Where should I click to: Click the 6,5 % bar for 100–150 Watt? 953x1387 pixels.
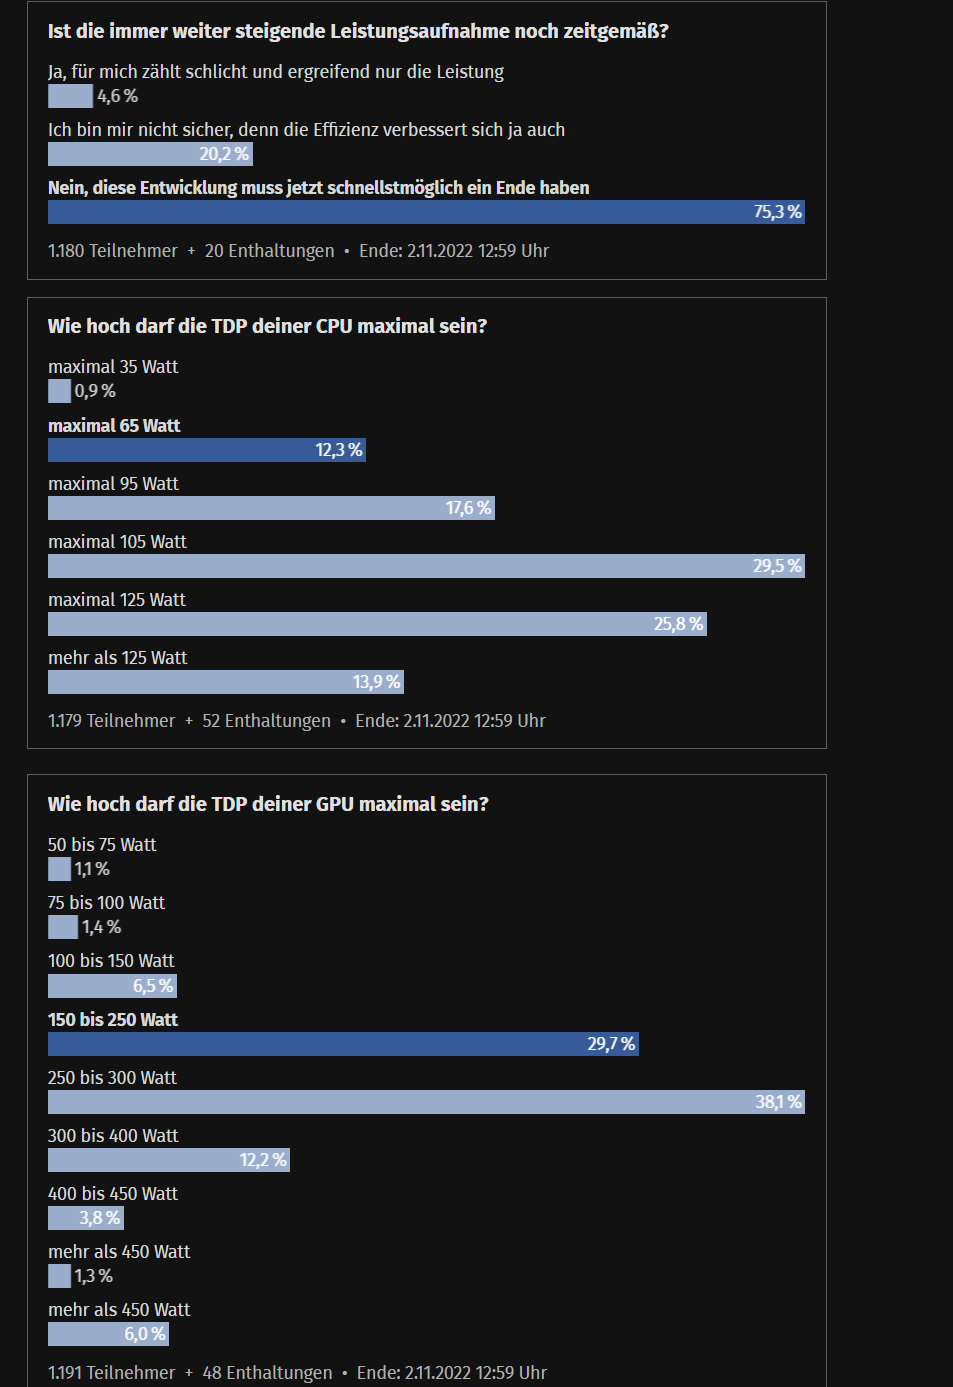pyautogui.click(x=112, y=986)
